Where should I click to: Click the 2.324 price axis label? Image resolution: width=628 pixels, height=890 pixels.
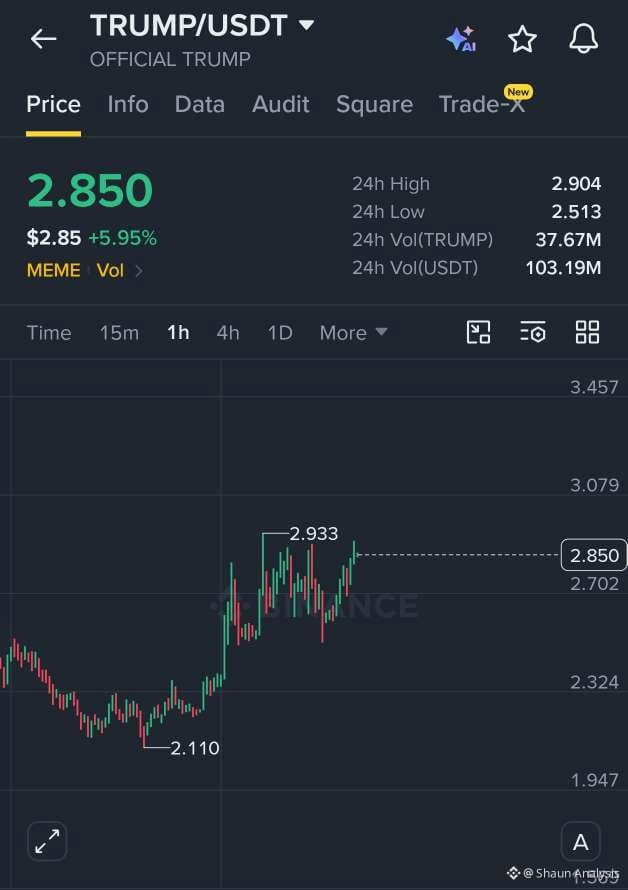point(594,682)
